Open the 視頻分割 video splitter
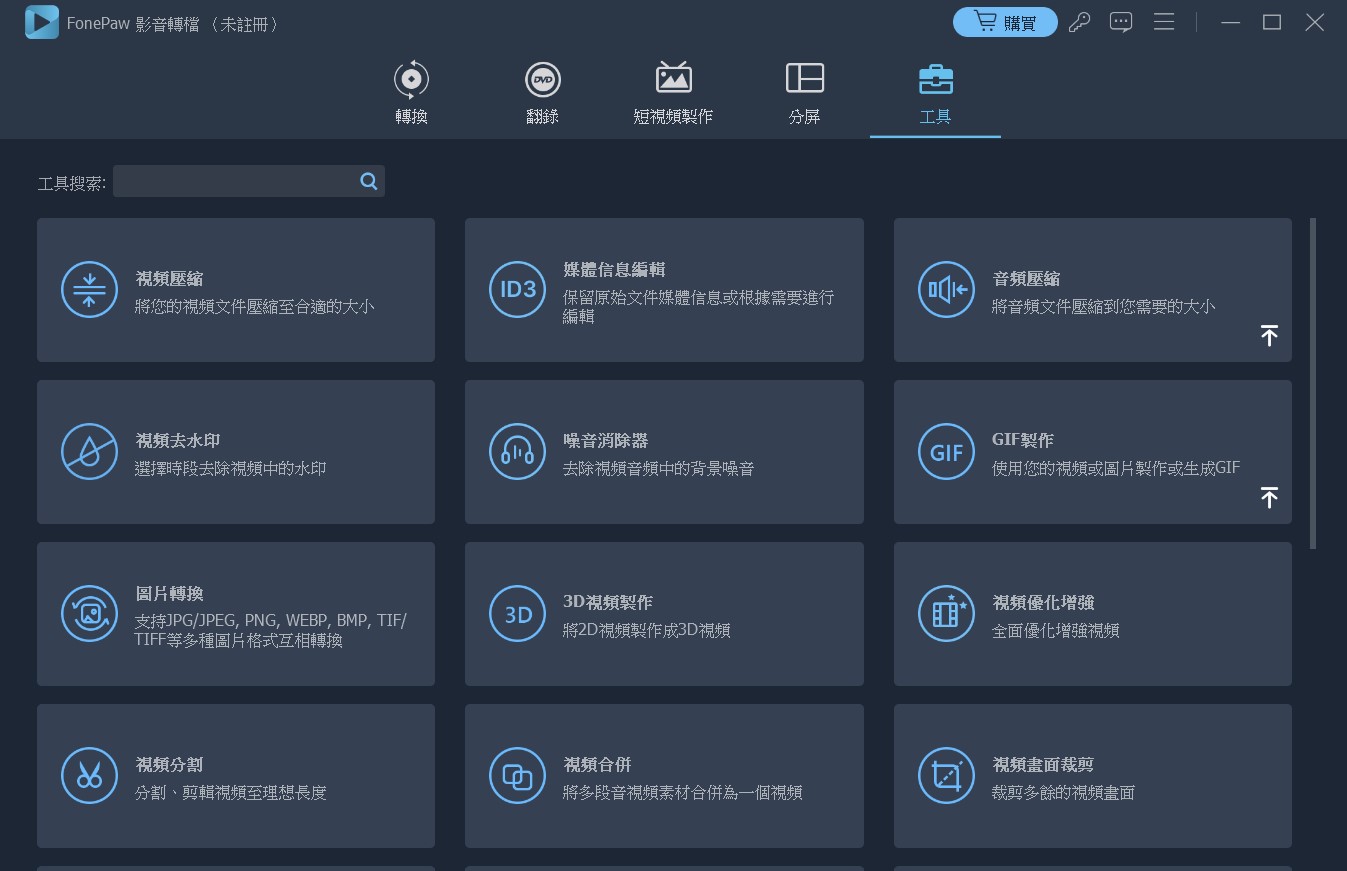Image resolution: width=1347 pixels, height=871 pixels. (235, 775)
